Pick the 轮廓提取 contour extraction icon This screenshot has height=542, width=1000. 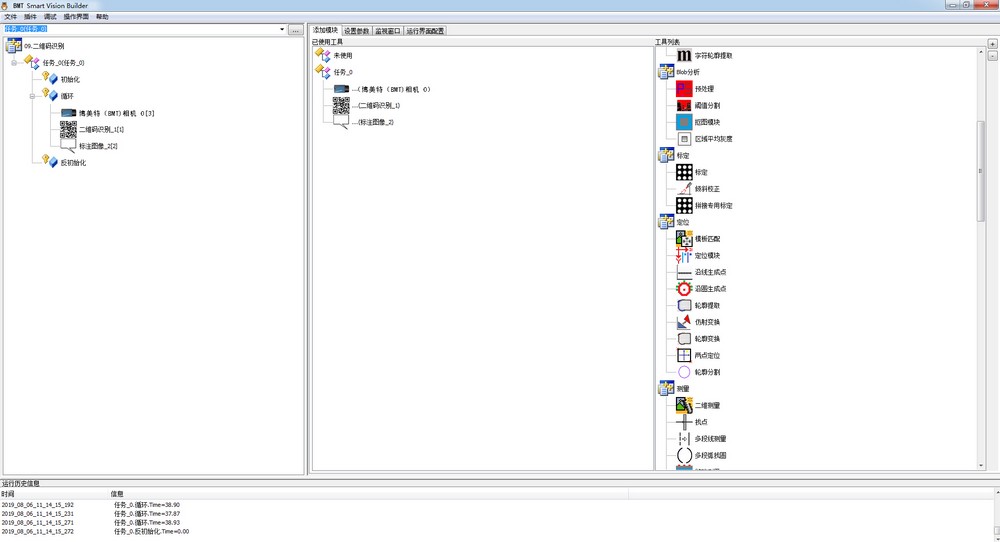point(684,305)
